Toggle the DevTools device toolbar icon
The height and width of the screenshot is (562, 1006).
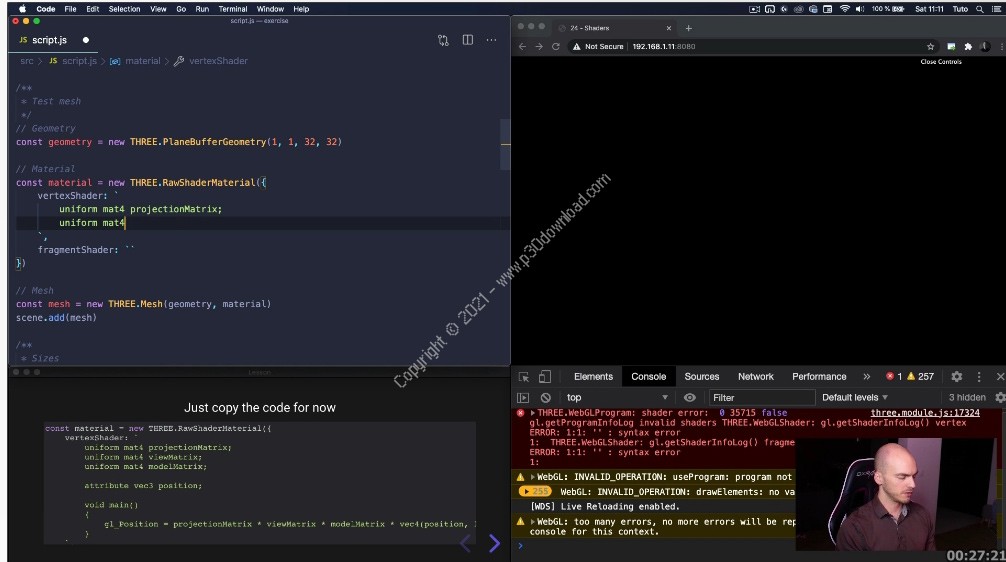(x=544, y=377)
